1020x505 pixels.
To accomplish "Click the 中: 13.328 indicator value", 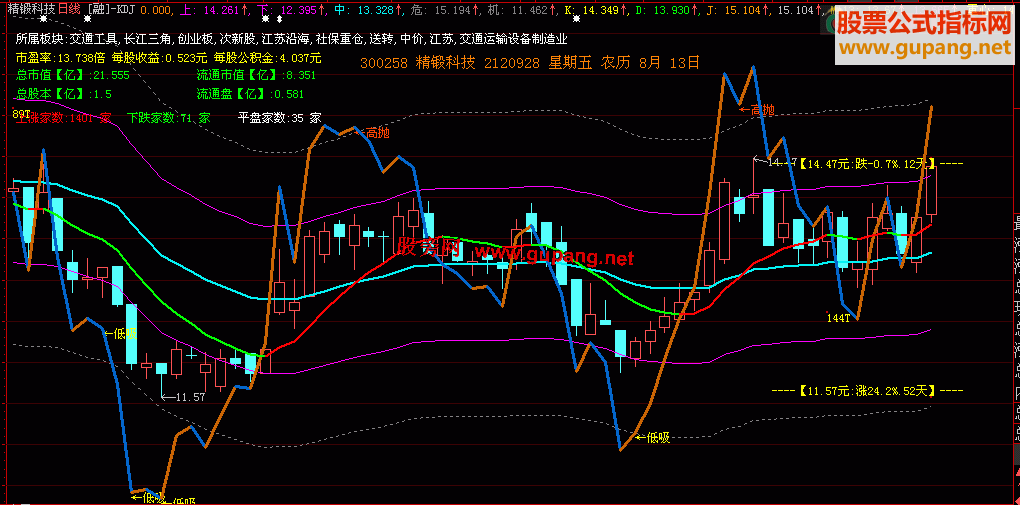I will point(366,10).
